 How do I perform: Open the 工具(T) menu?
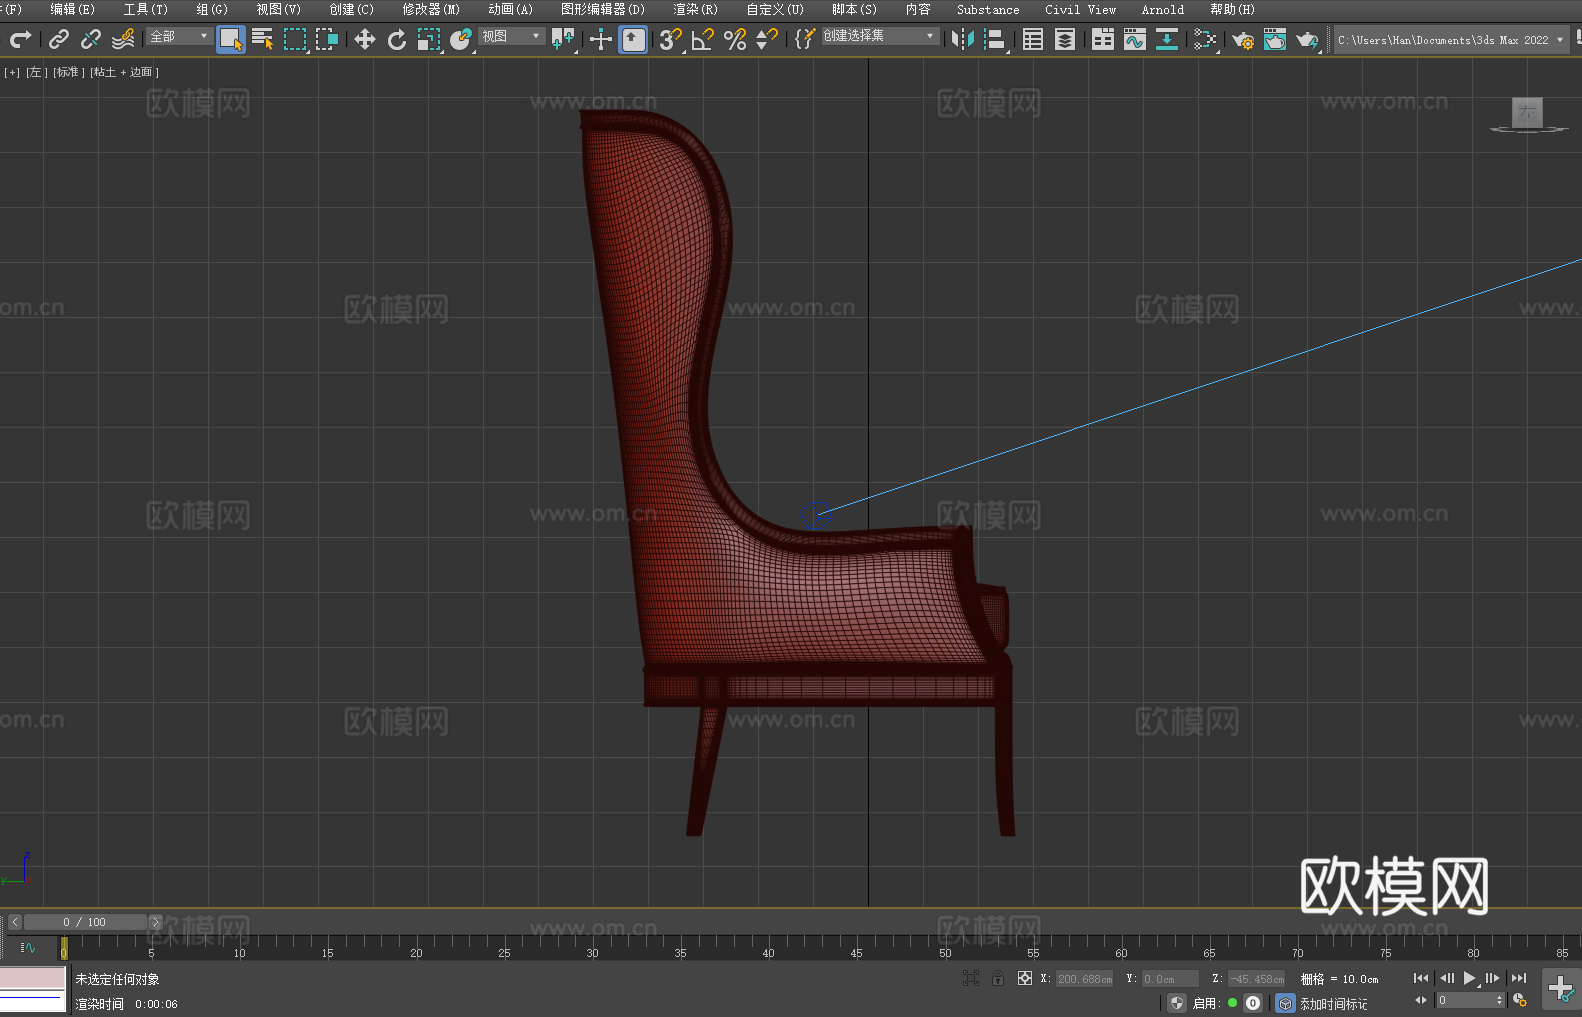click(145, 9)
